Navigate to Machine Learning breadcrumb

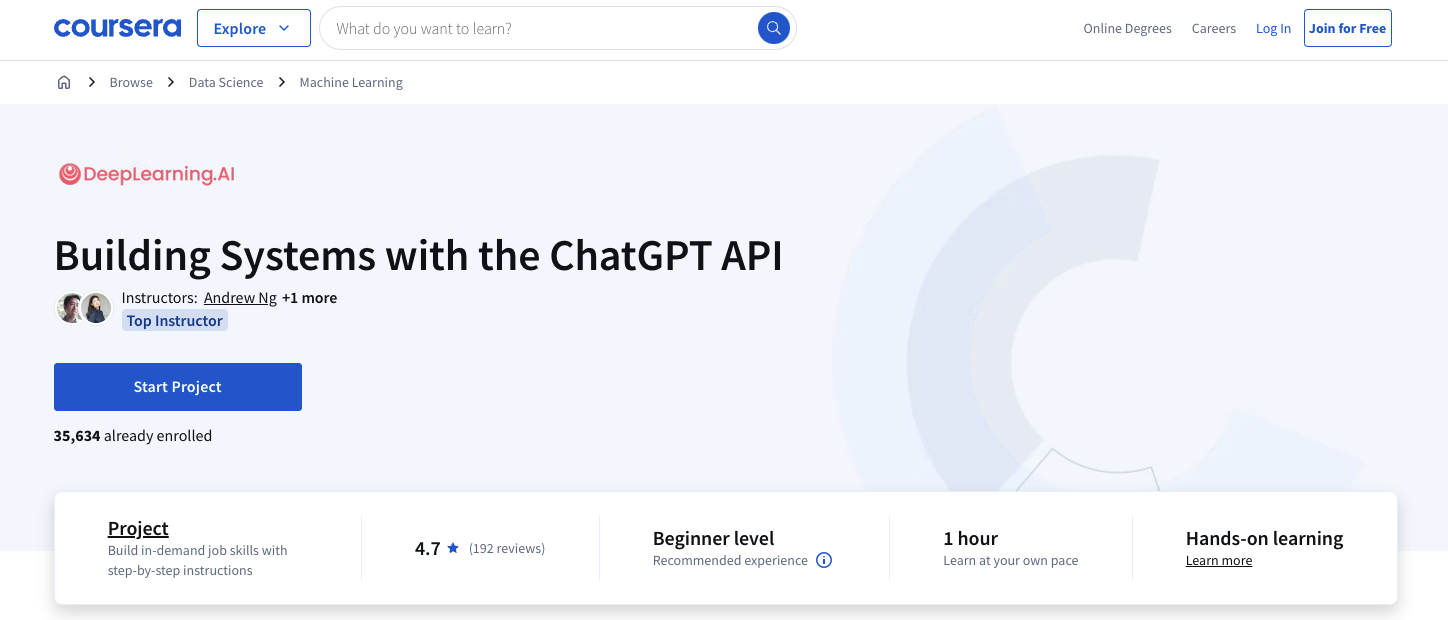(x=351, y=82)
